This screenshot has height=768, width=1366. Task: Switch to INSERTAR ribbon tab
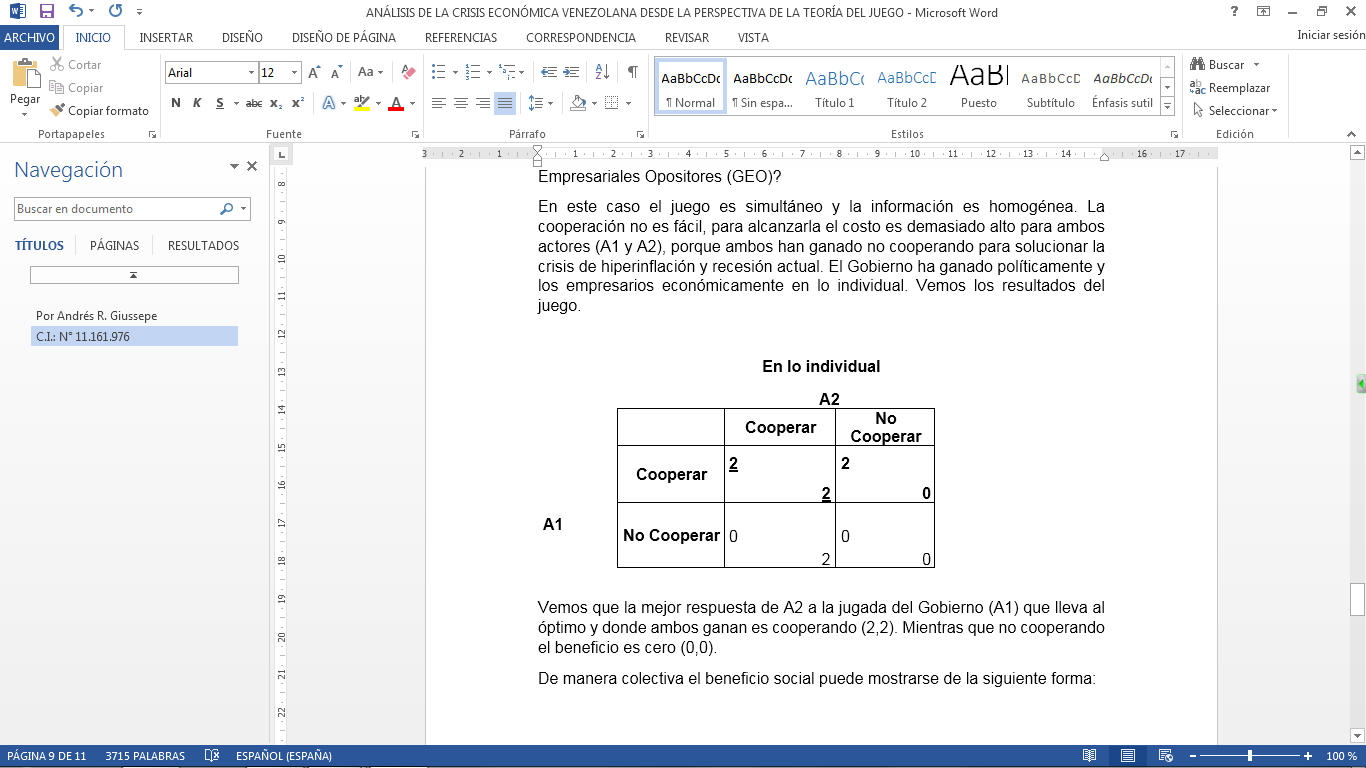[x=166, y=38]
